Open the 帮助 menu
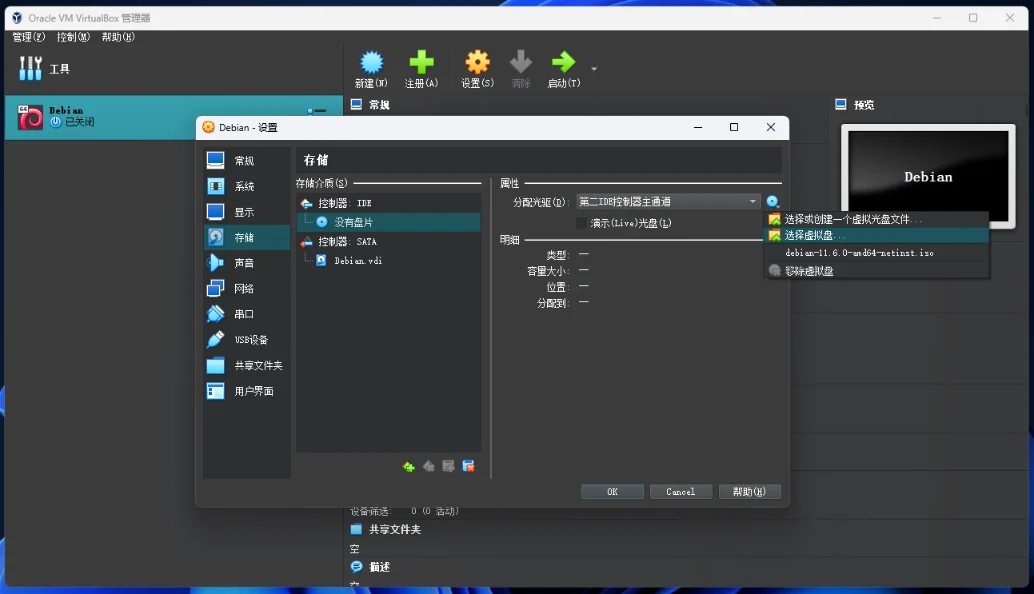1034x594 pixels. 118,37
